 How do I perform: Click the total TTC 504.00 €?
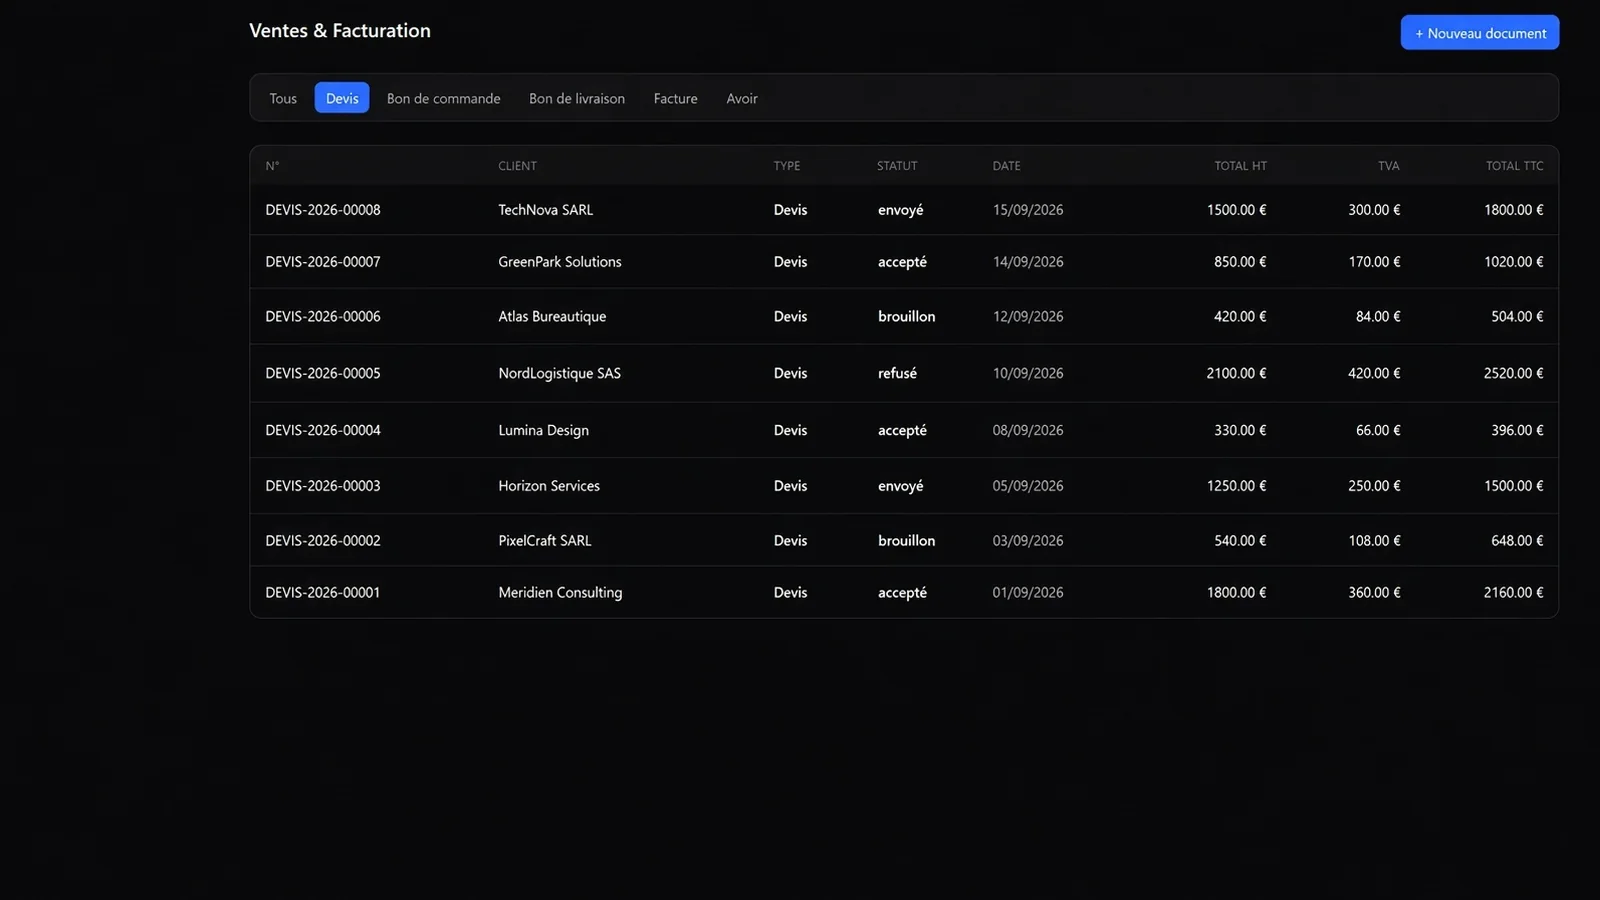point(1517,316)
